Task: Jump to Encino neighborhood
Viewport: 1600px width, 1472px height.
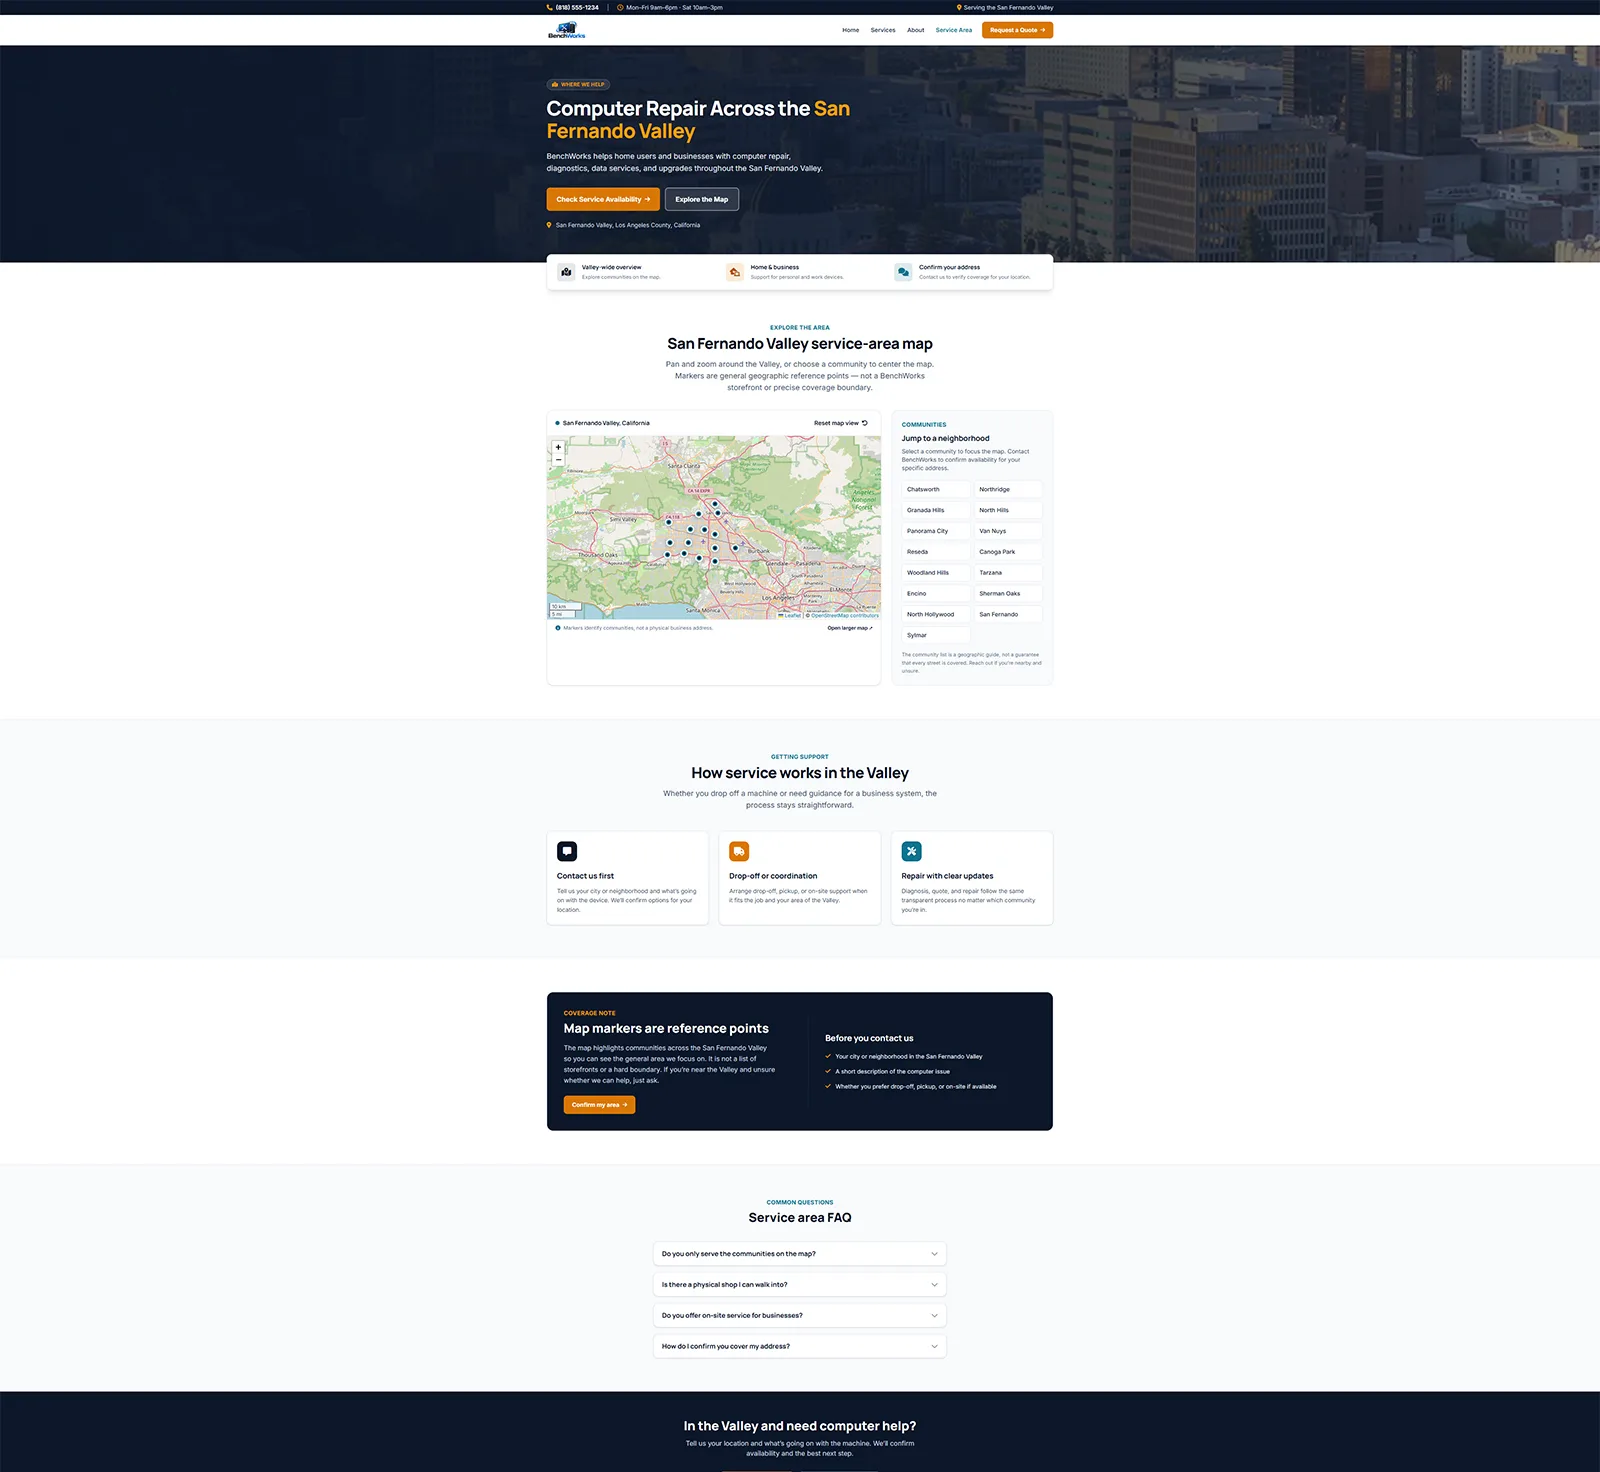Action: click(x=936, y=594)
